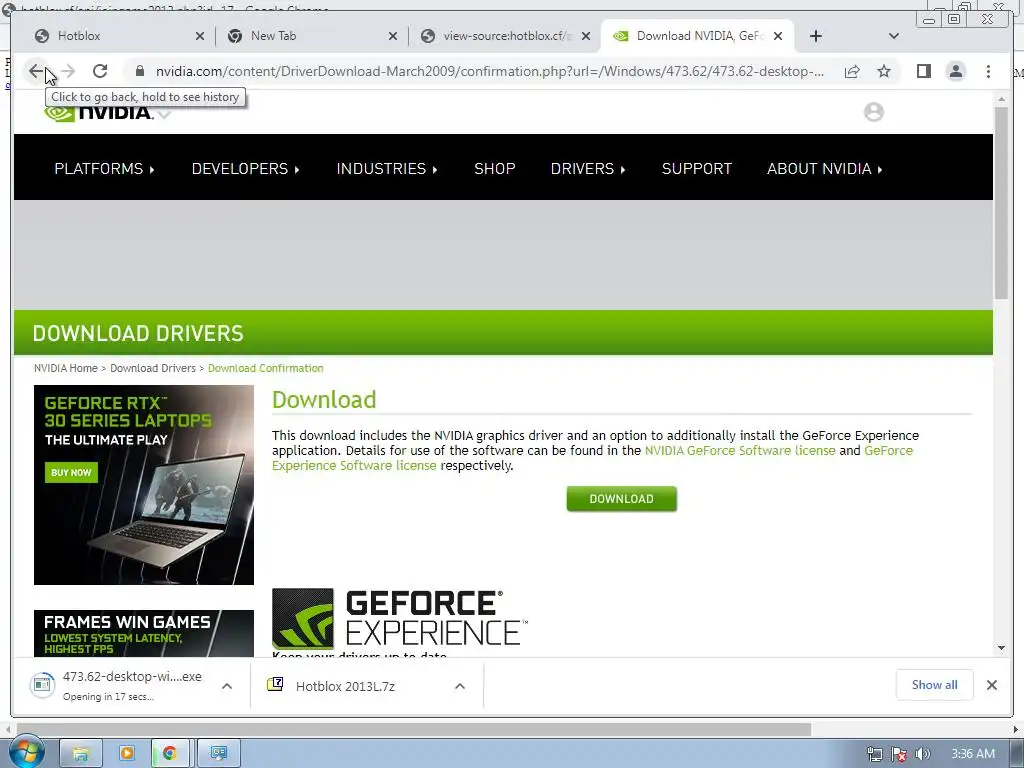Open the network tray icon
Screen dimensions: 1024x768
875,754
